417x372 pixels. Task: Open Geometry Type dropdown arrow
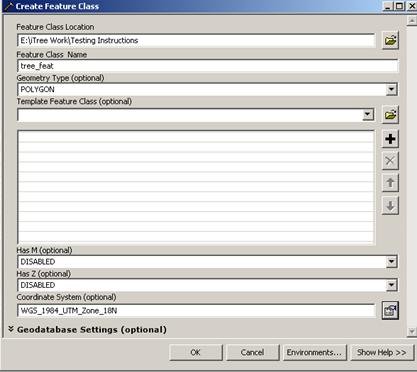click(x=391, y=89)
